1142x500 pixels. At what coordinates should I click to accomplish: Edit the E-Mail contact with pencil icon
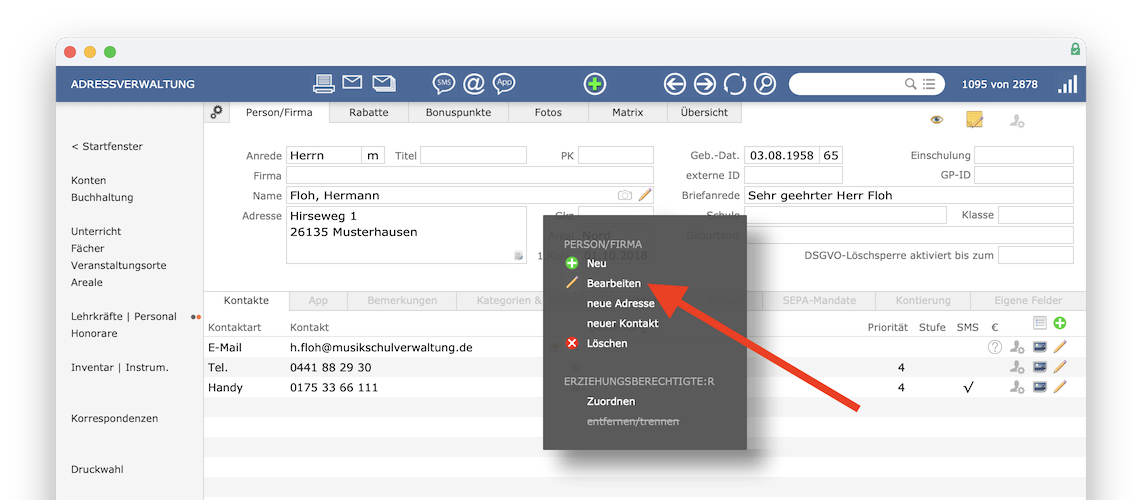[1060, 347]
